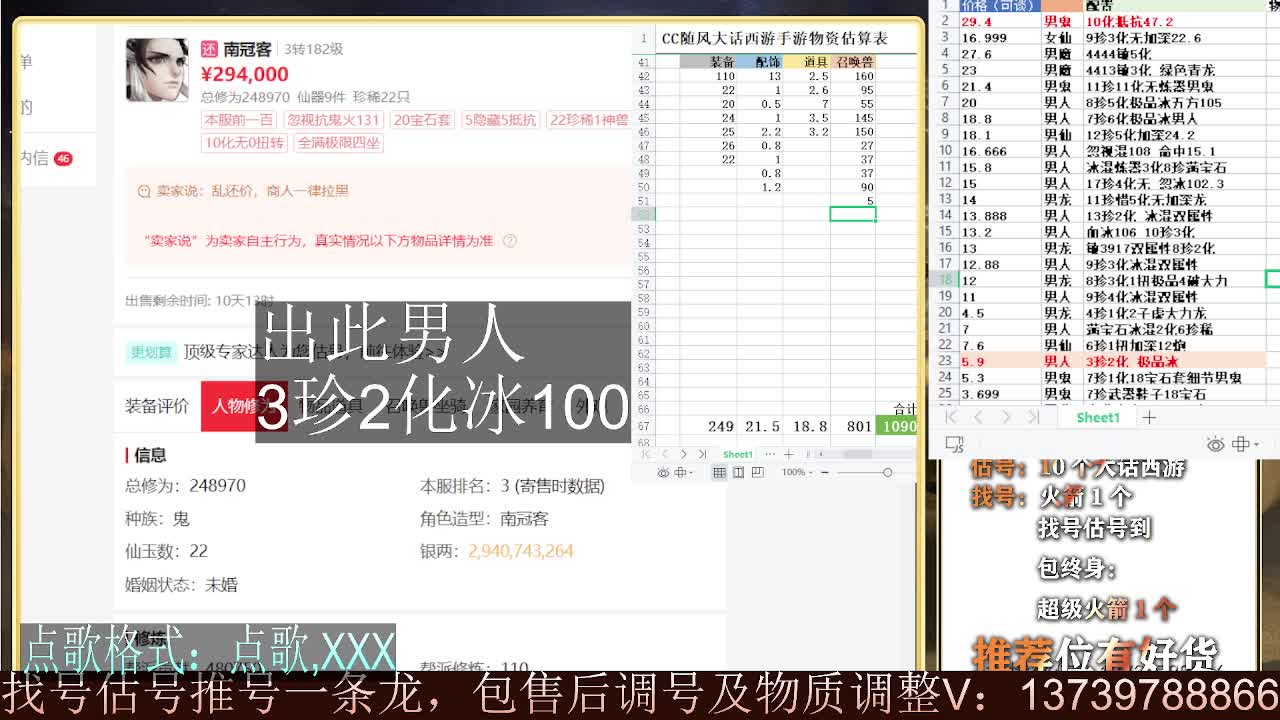Select the 忽视抗鬼火131 tag
The image size is (1280, 720).
point(334,119)
